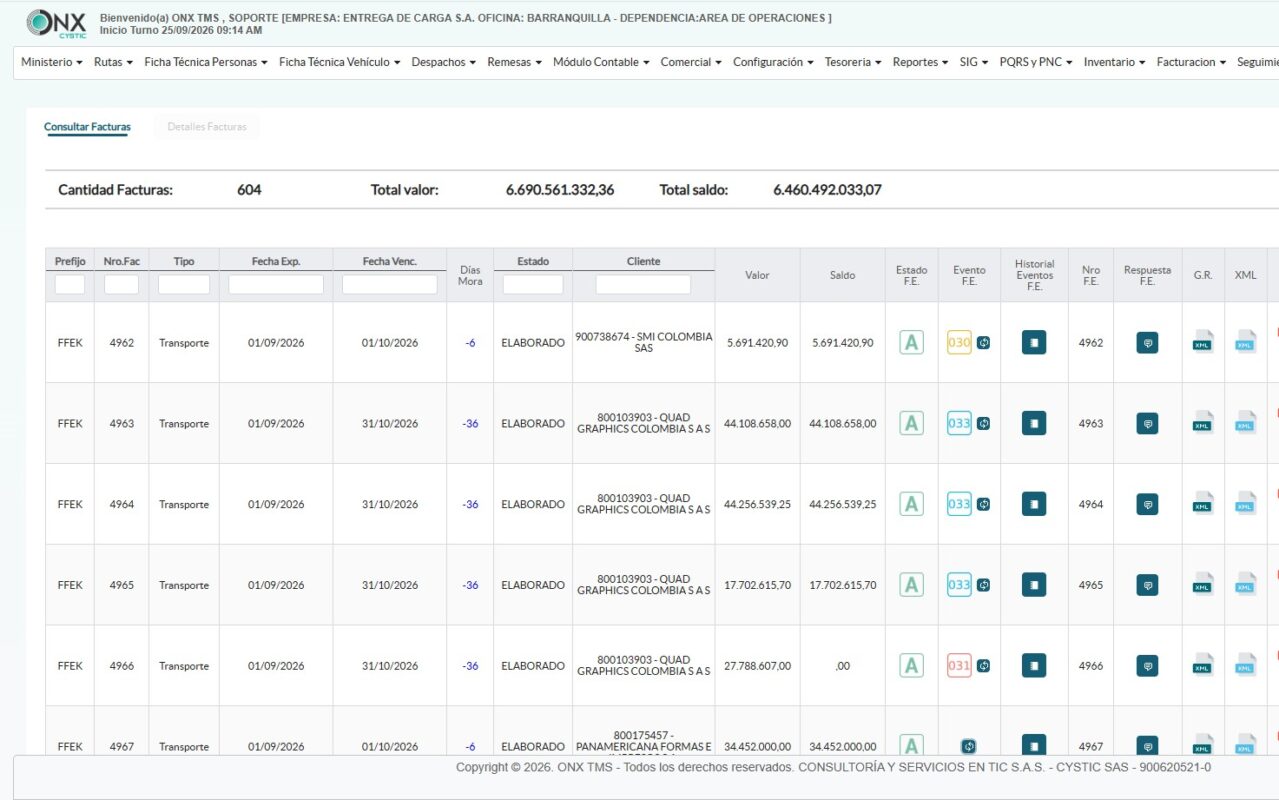
Task: Download the G.R. XML file for invoice 4962
Action: pyautogui.click(x=1203, y=342)
